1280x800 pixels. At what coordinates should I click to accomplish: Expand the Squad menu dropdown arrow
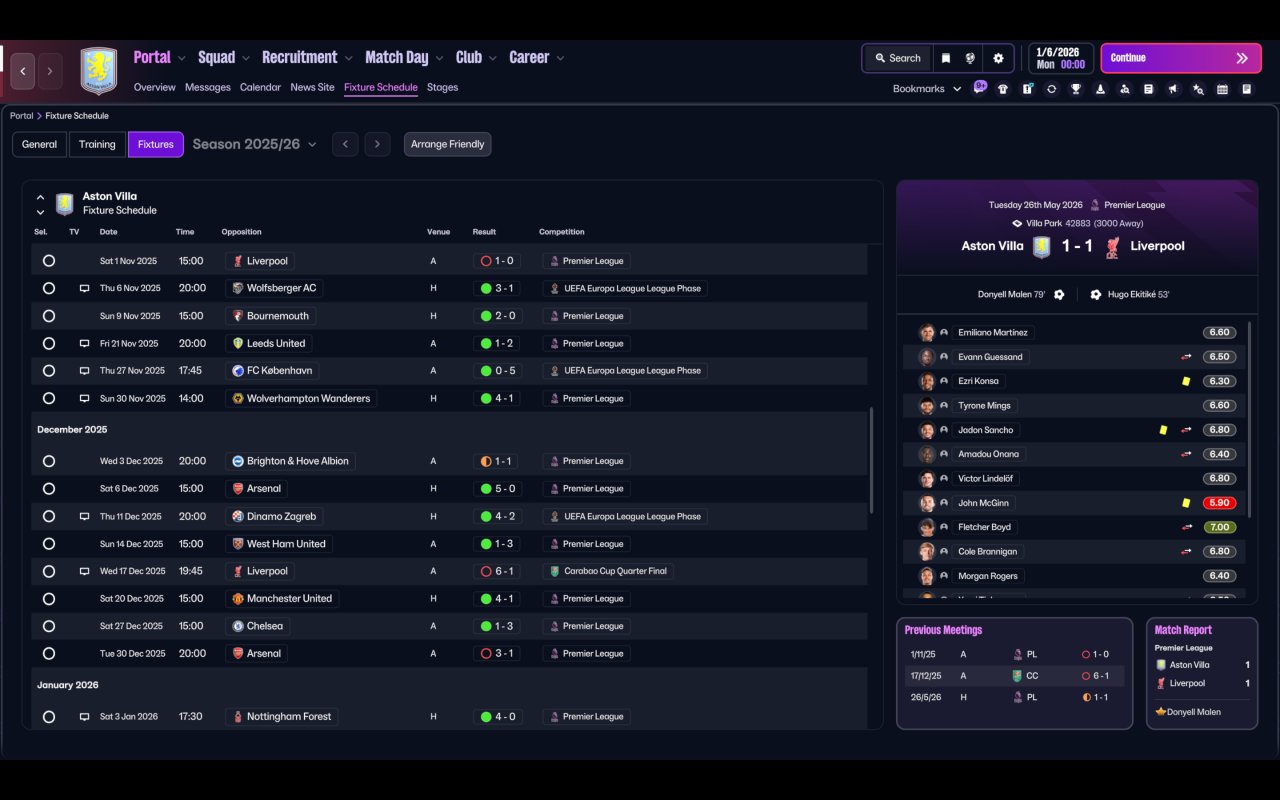tap(246, 59)
